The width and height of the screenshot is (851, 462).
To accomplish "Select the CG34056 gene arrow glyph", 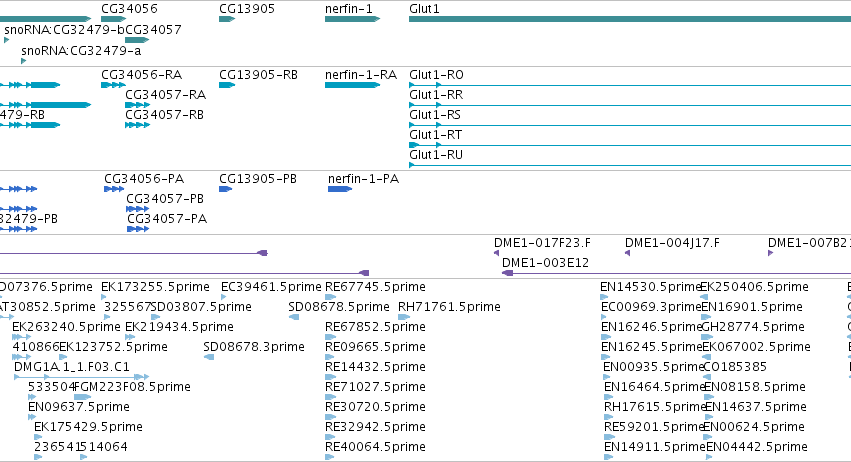I will pos(113,20).
